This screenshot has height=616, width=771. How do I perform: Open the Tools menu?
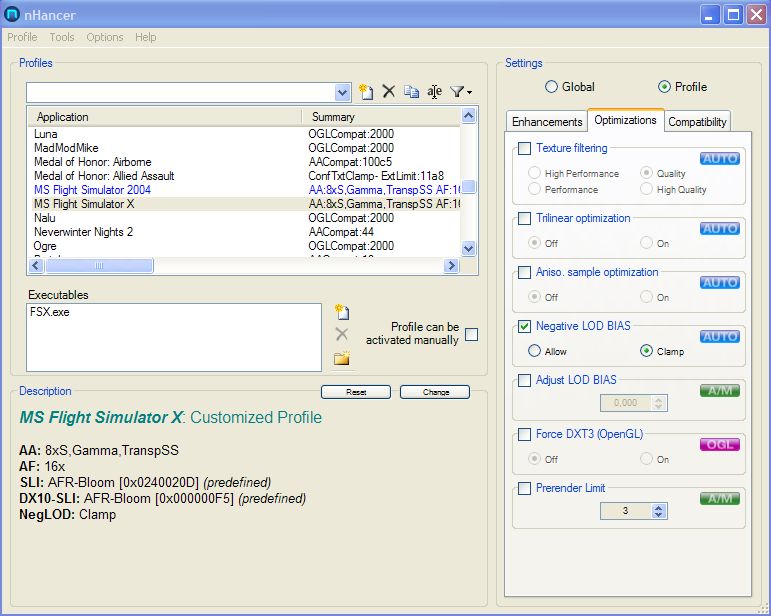tap(62, 37)
